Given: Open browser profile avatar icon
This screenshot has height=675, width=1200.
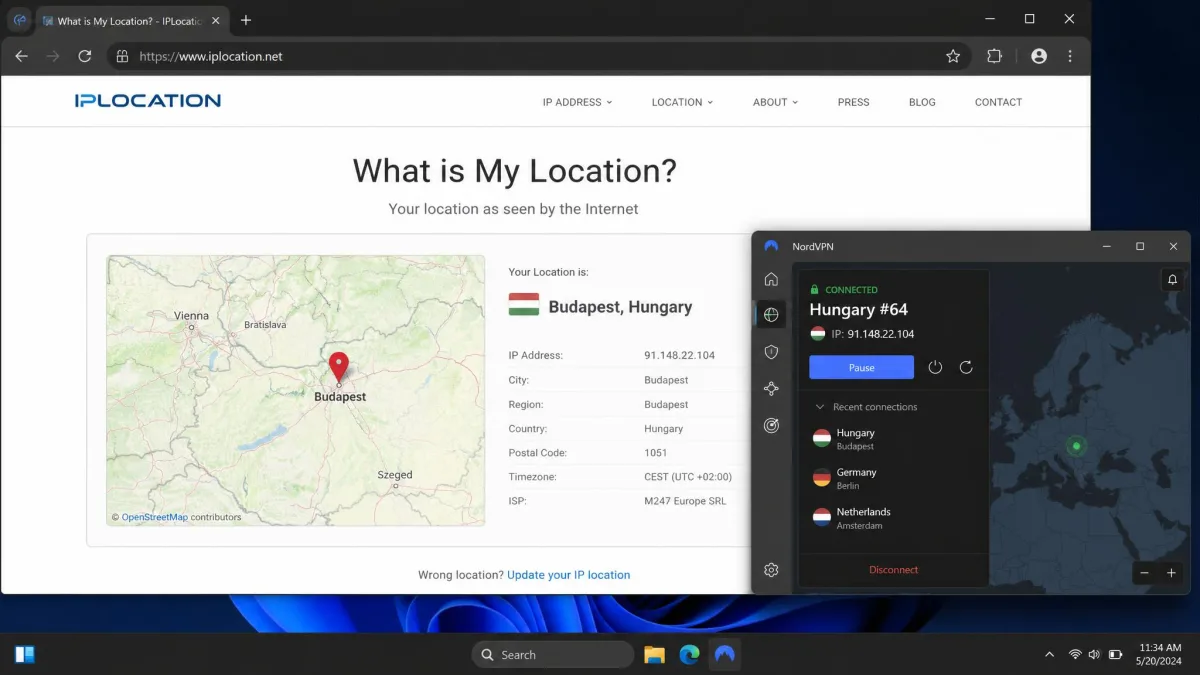Looking at the screenshot, I should pyautogui.click(x=1039, y=56).
